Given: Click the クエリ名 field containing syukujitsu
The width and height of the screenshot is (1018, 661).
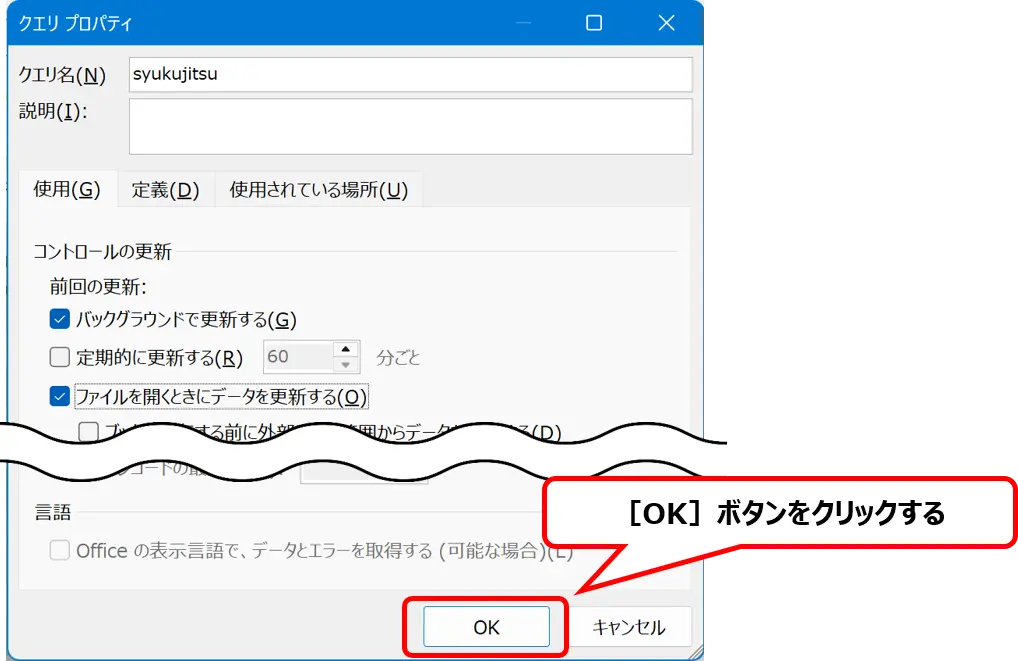Looking at the screenshot, I should (x=410, y=74).
